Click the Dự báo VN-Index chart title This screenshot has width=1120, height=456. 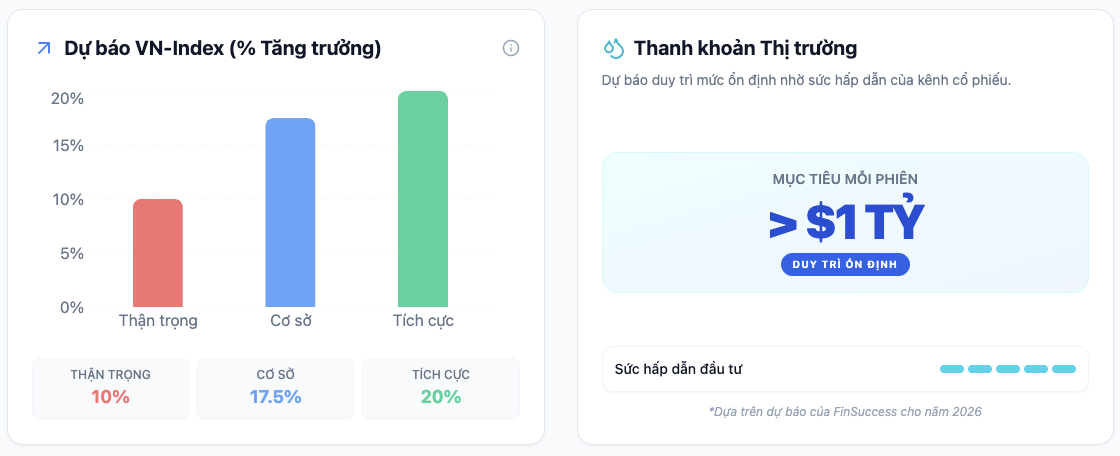point(222,48)
